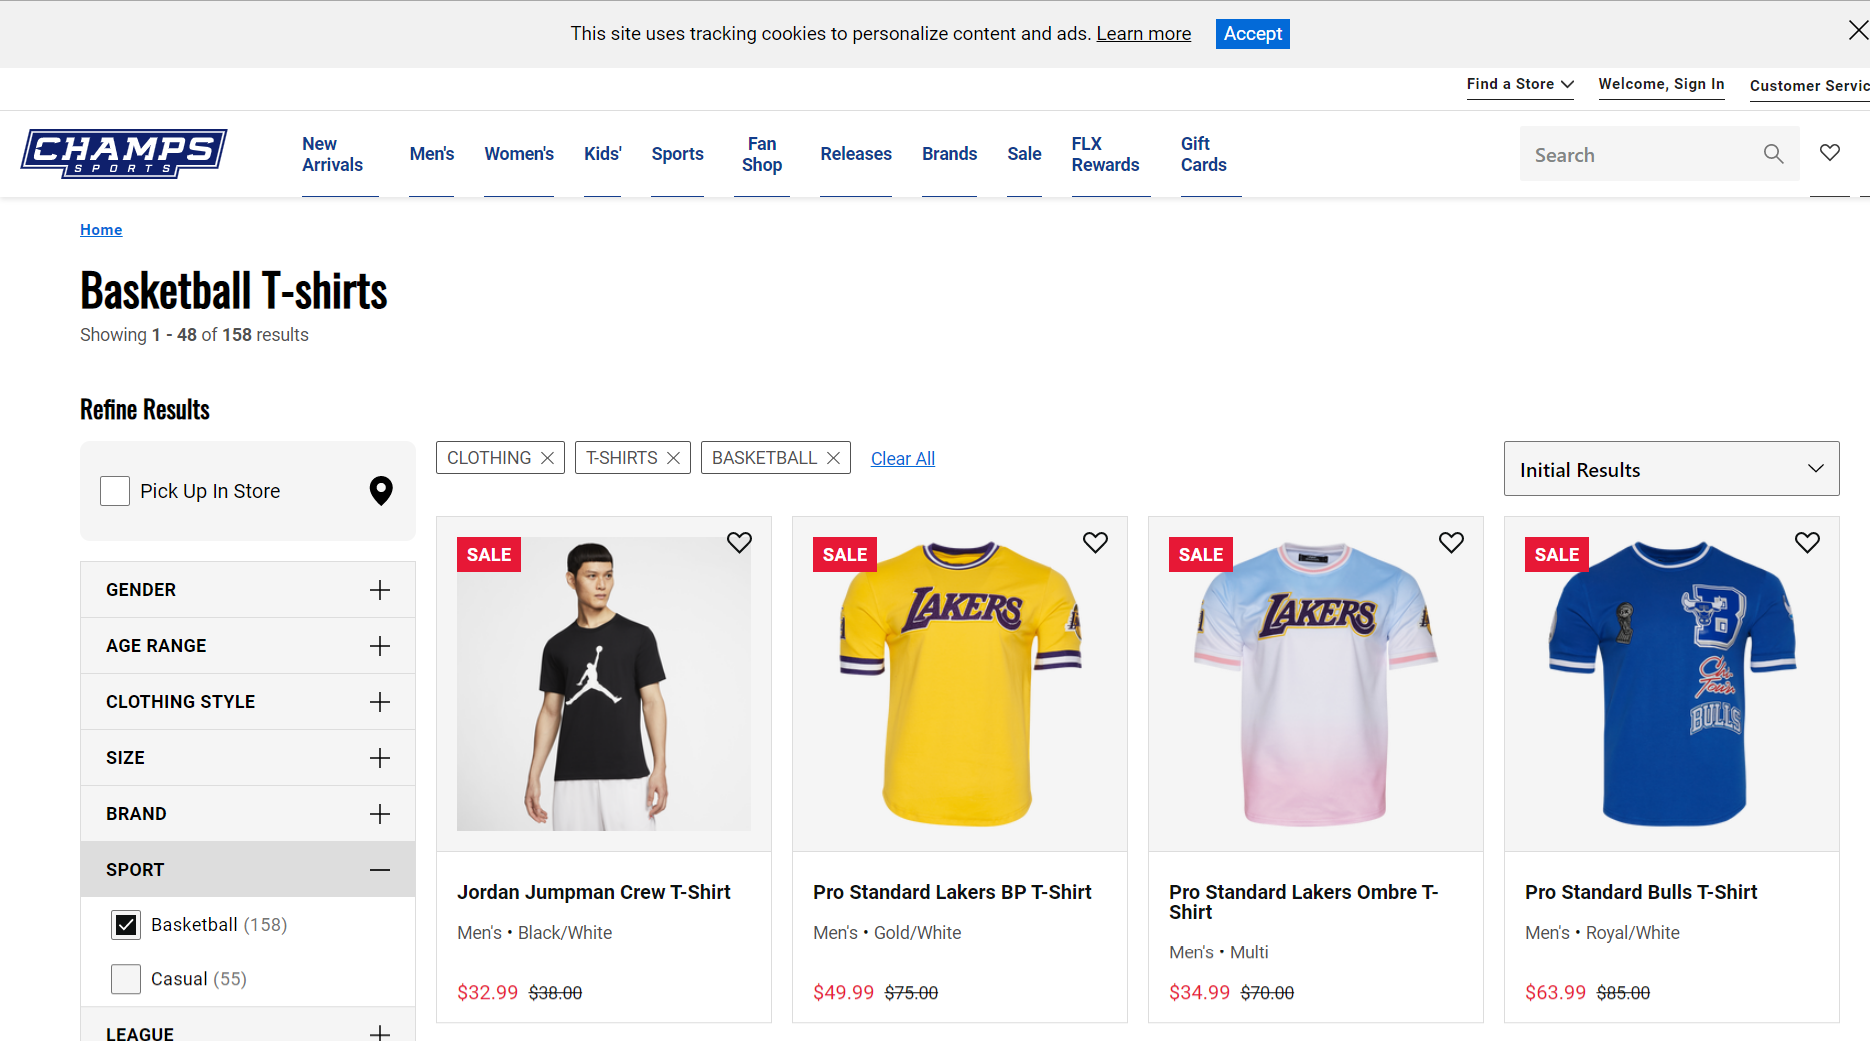1870x1041 pixels.
Task: Check the Pick Up In Store box
Action: click(x=115, y=491)
